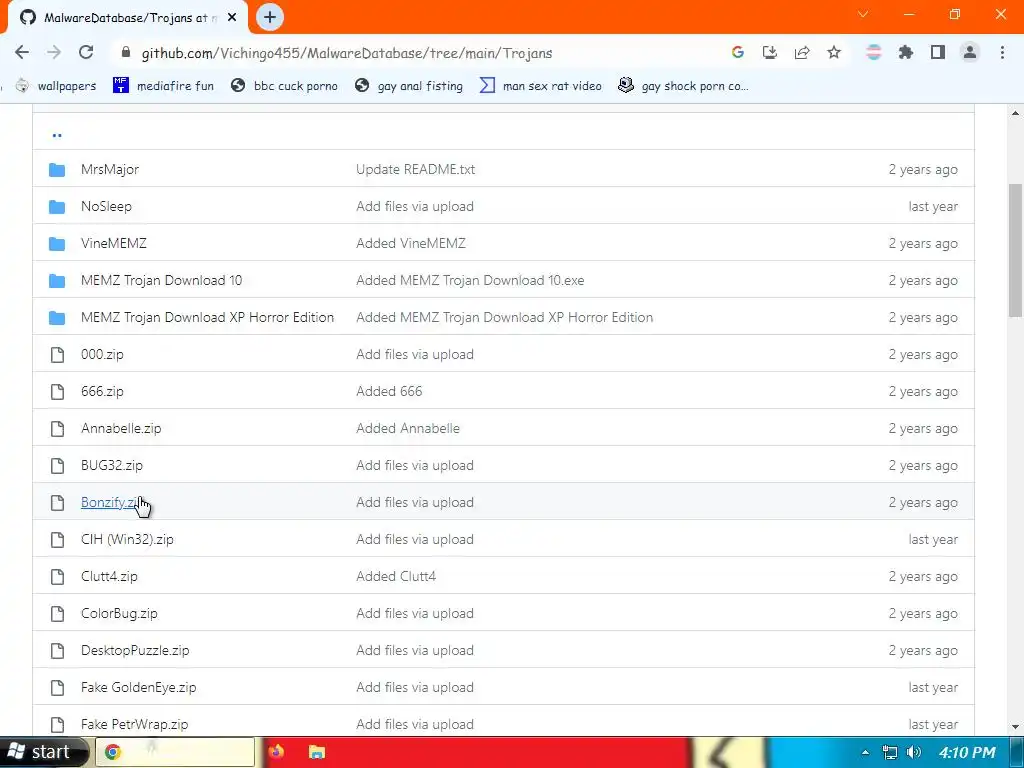Toggle the browser side panel icon
1024x768 pixels.
point(938,52)
